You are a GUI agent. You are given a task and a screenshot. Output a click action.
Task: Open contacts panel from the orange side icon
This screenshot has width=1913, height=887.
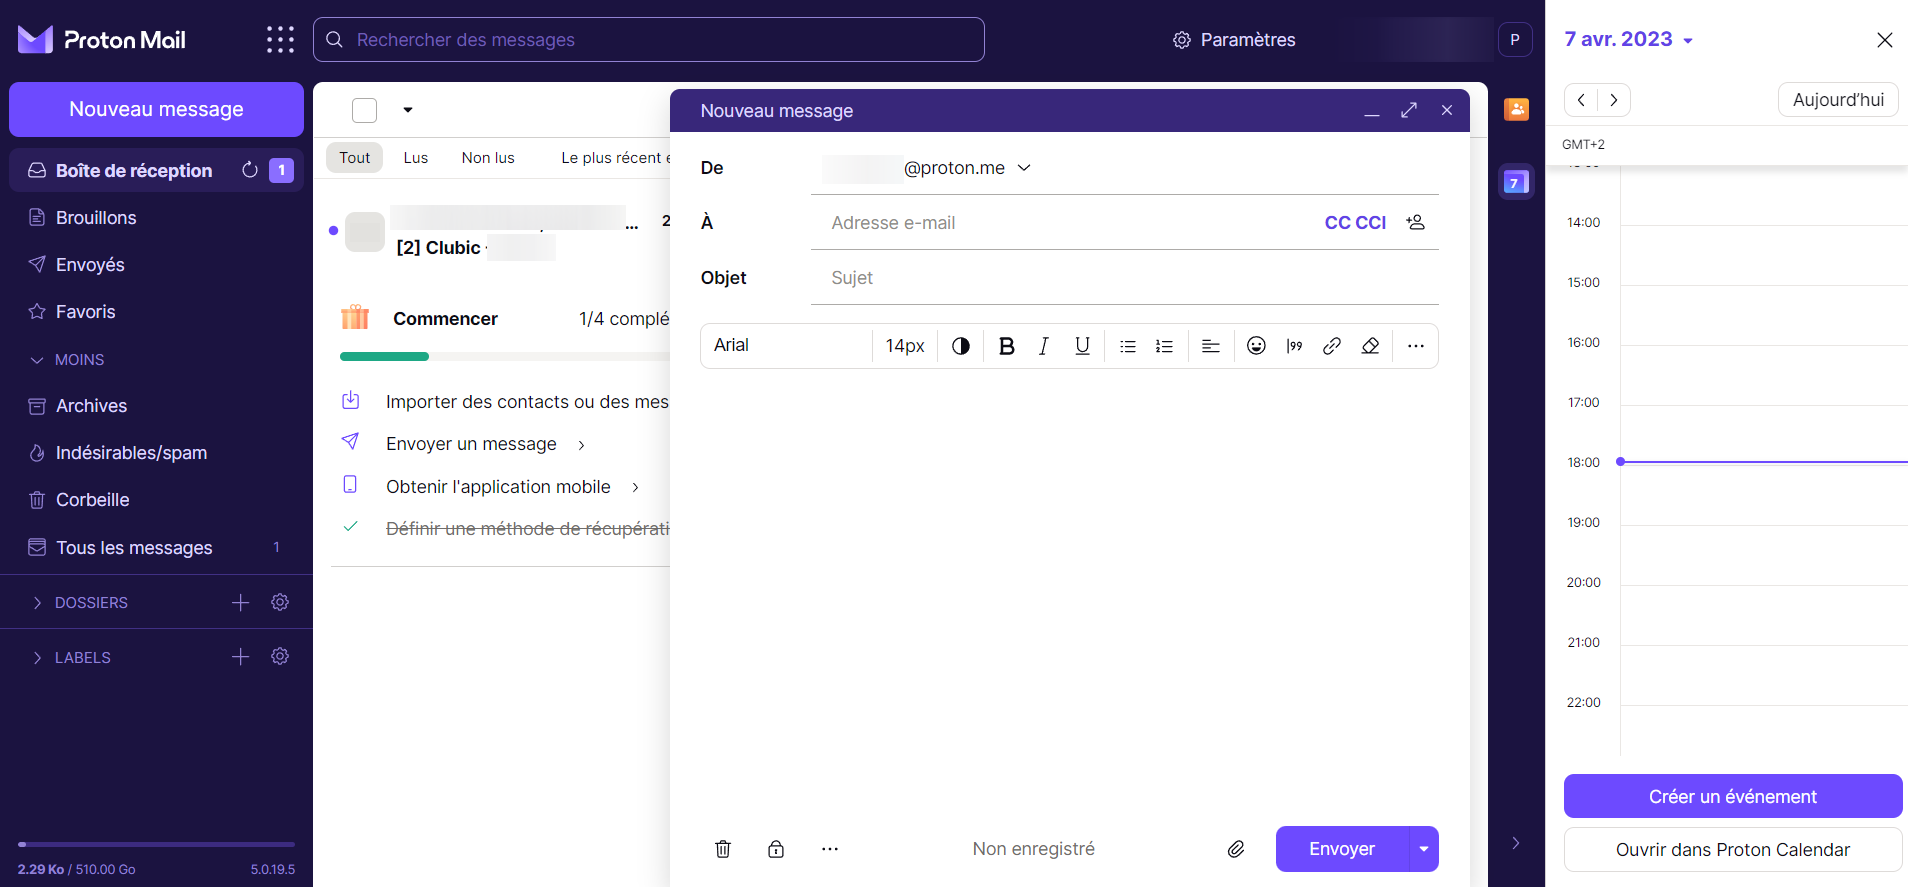(x=1516, y=109)
